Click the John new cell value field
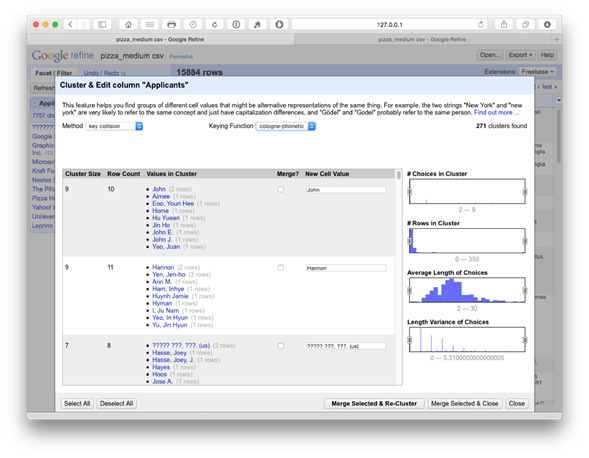This screenshot has height=458, width=589. pyautogui.click(x=346, y=190)
